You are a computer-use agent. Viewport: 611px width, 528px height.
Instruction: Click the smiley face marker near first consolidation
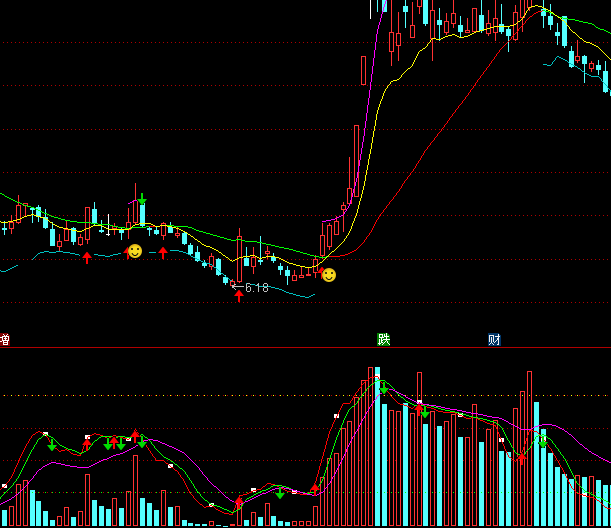pos(134,251)
